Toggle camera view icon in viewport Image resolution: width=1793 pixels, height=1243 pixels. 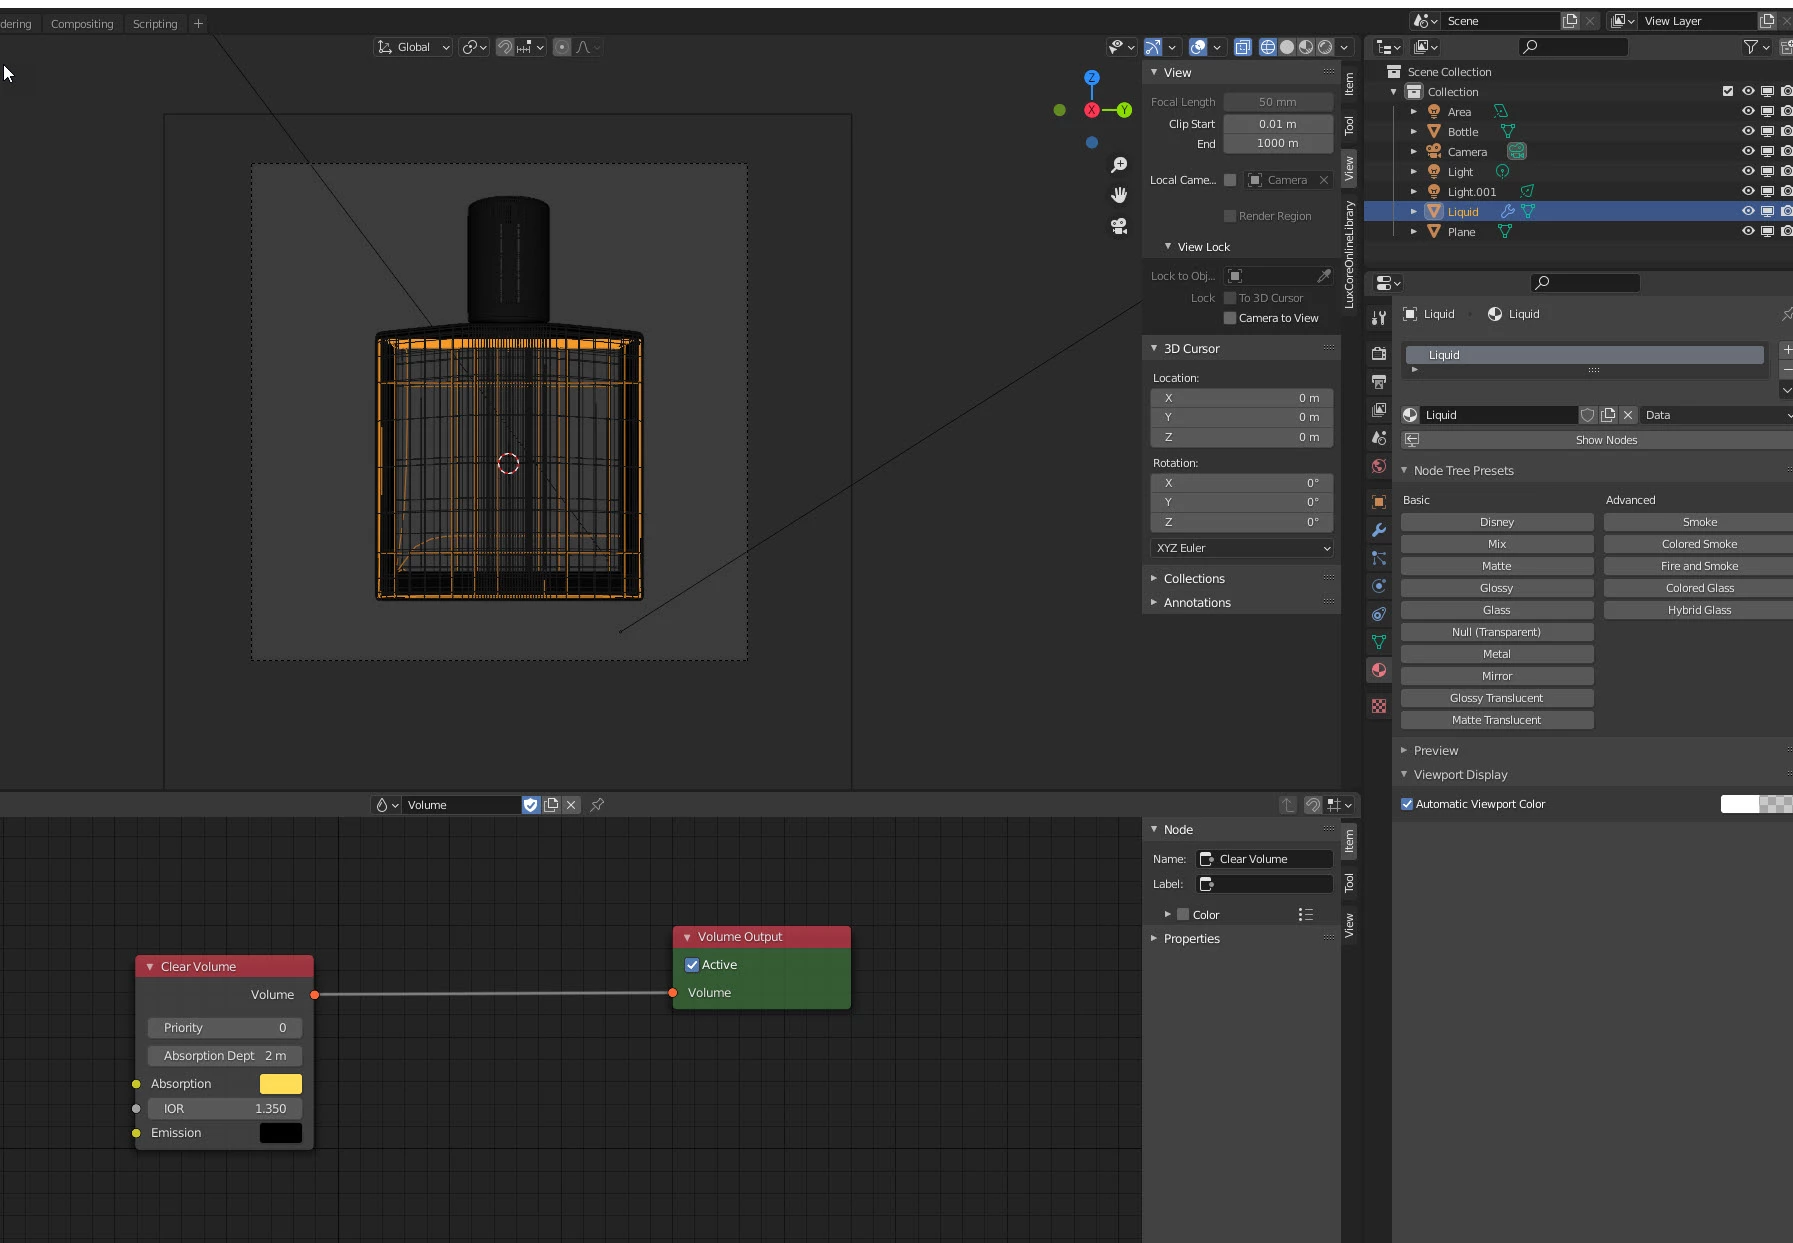1119,226
